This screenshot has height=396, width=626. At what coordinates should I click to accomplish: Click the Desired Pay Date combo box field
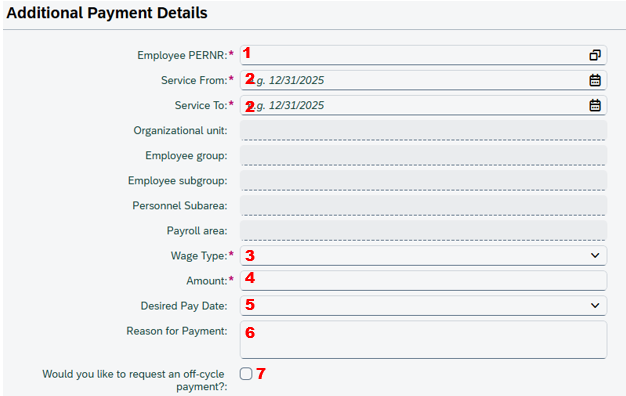tap(423, 305)
